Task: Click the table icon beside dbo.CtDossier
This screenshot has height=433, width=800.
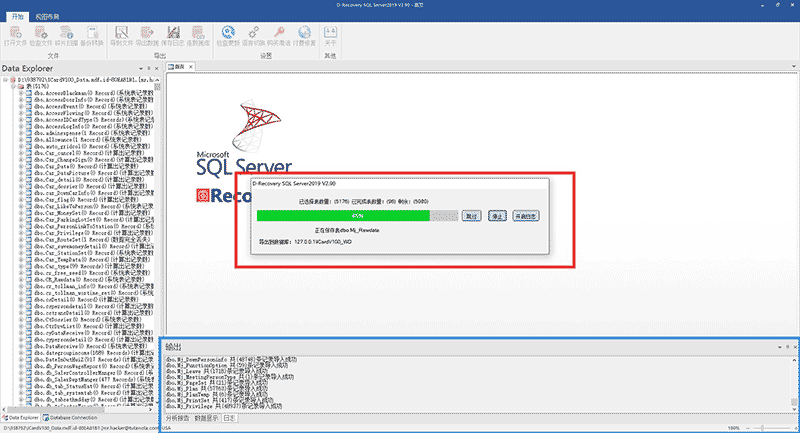Action: tap(29, 320)
